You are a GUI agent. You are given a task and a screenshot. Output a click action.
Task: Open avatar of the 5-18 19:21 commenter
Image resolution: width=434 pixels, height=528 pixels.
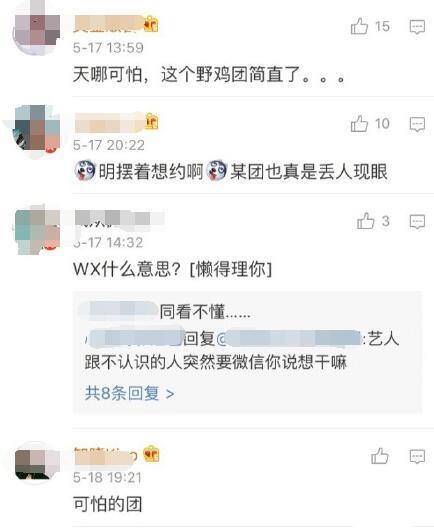click(37, 462)
